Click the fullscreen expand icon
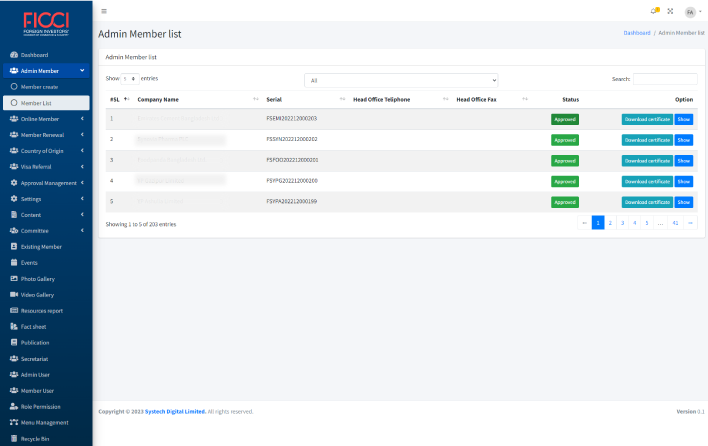The width and height of the screenshot is (708, 446). [x=670, y=11]
